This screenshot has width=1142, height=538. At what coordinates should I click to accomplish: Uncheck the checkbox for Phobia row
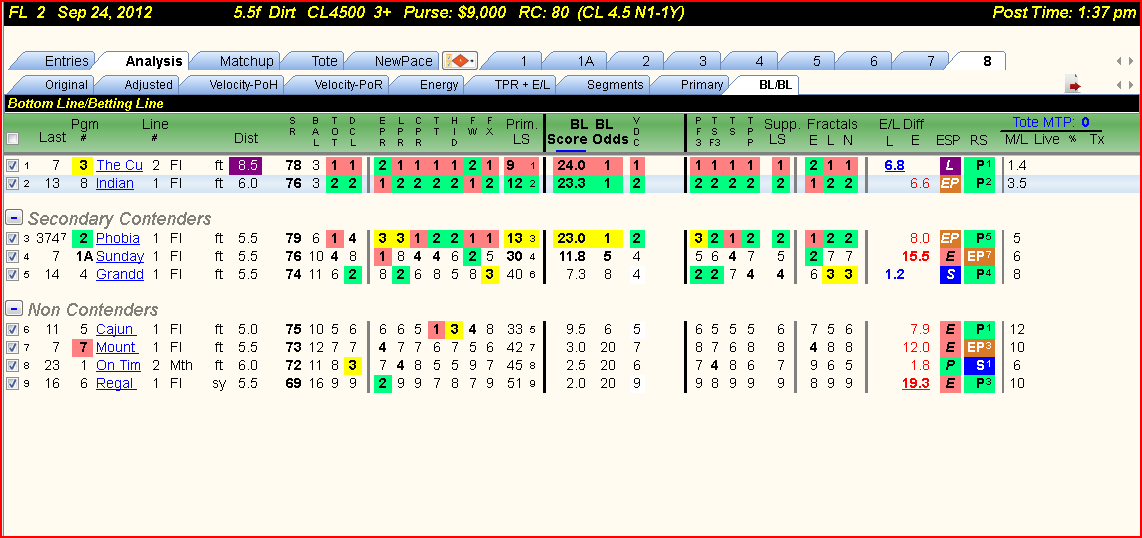(x=12, y=238)
